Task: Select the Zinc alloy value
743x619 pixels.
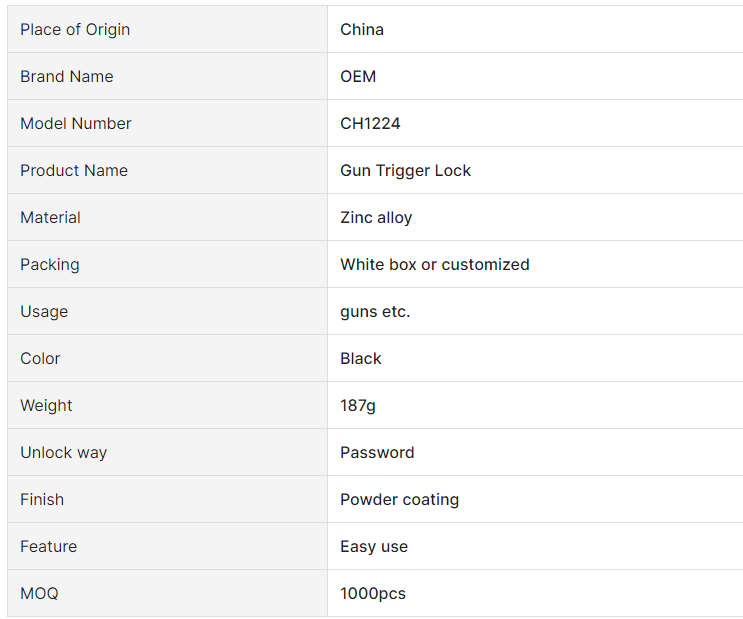Action: pyautogui.click(x=376, y=218)
